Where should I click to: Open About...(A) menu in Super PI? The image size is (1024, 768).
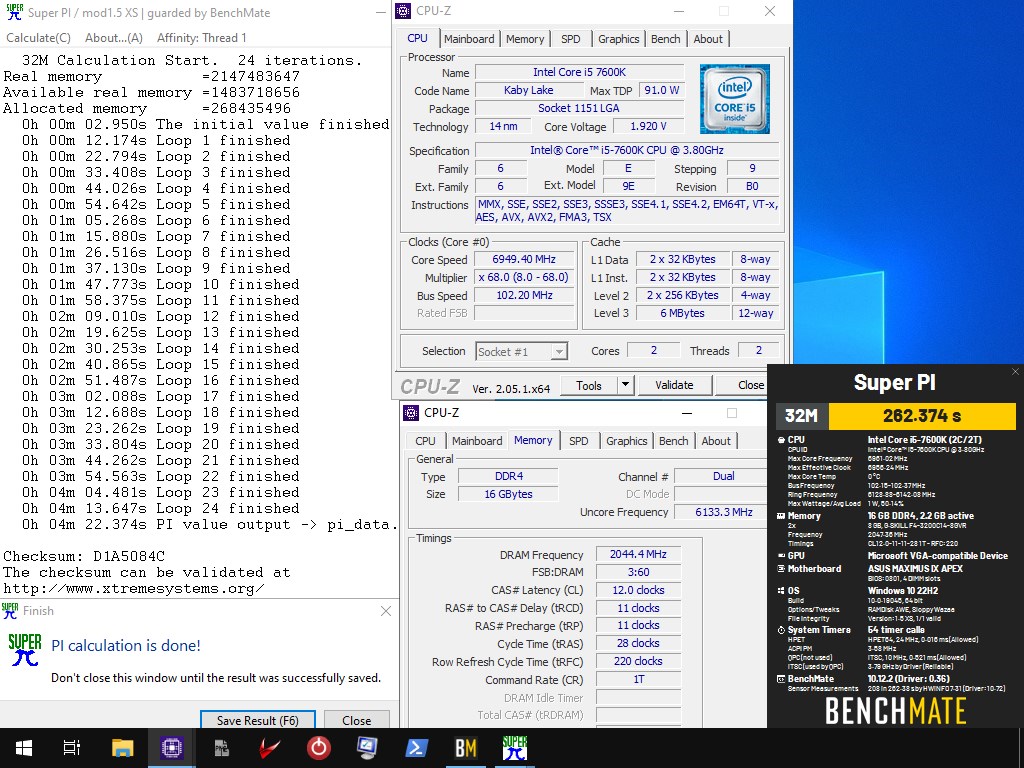click(x=114, y=38)
